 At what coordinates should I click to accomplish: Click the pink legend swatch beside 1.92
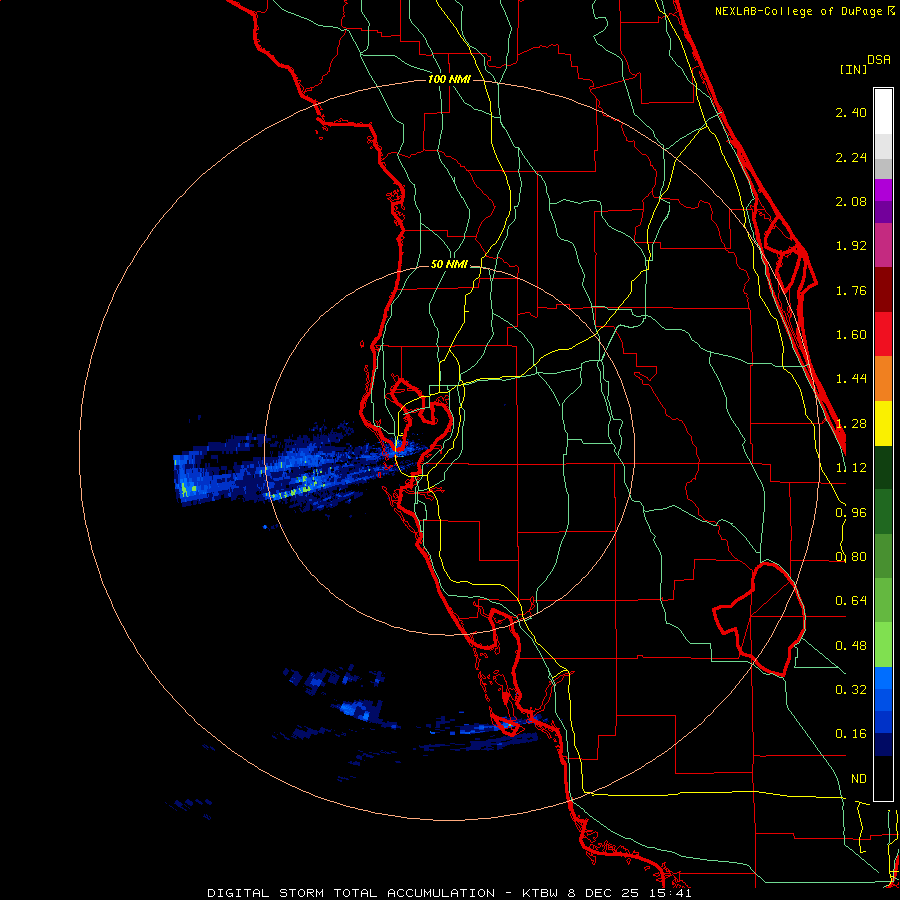883,245
